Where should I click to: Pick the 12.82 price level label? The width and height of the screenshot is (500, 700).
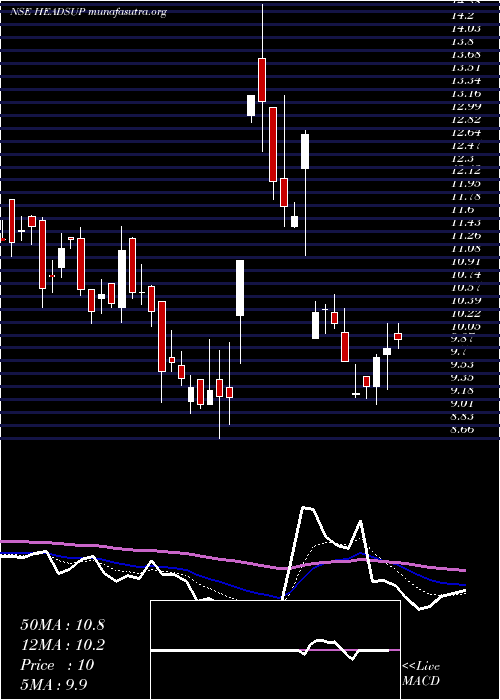[x=466, y=119]
